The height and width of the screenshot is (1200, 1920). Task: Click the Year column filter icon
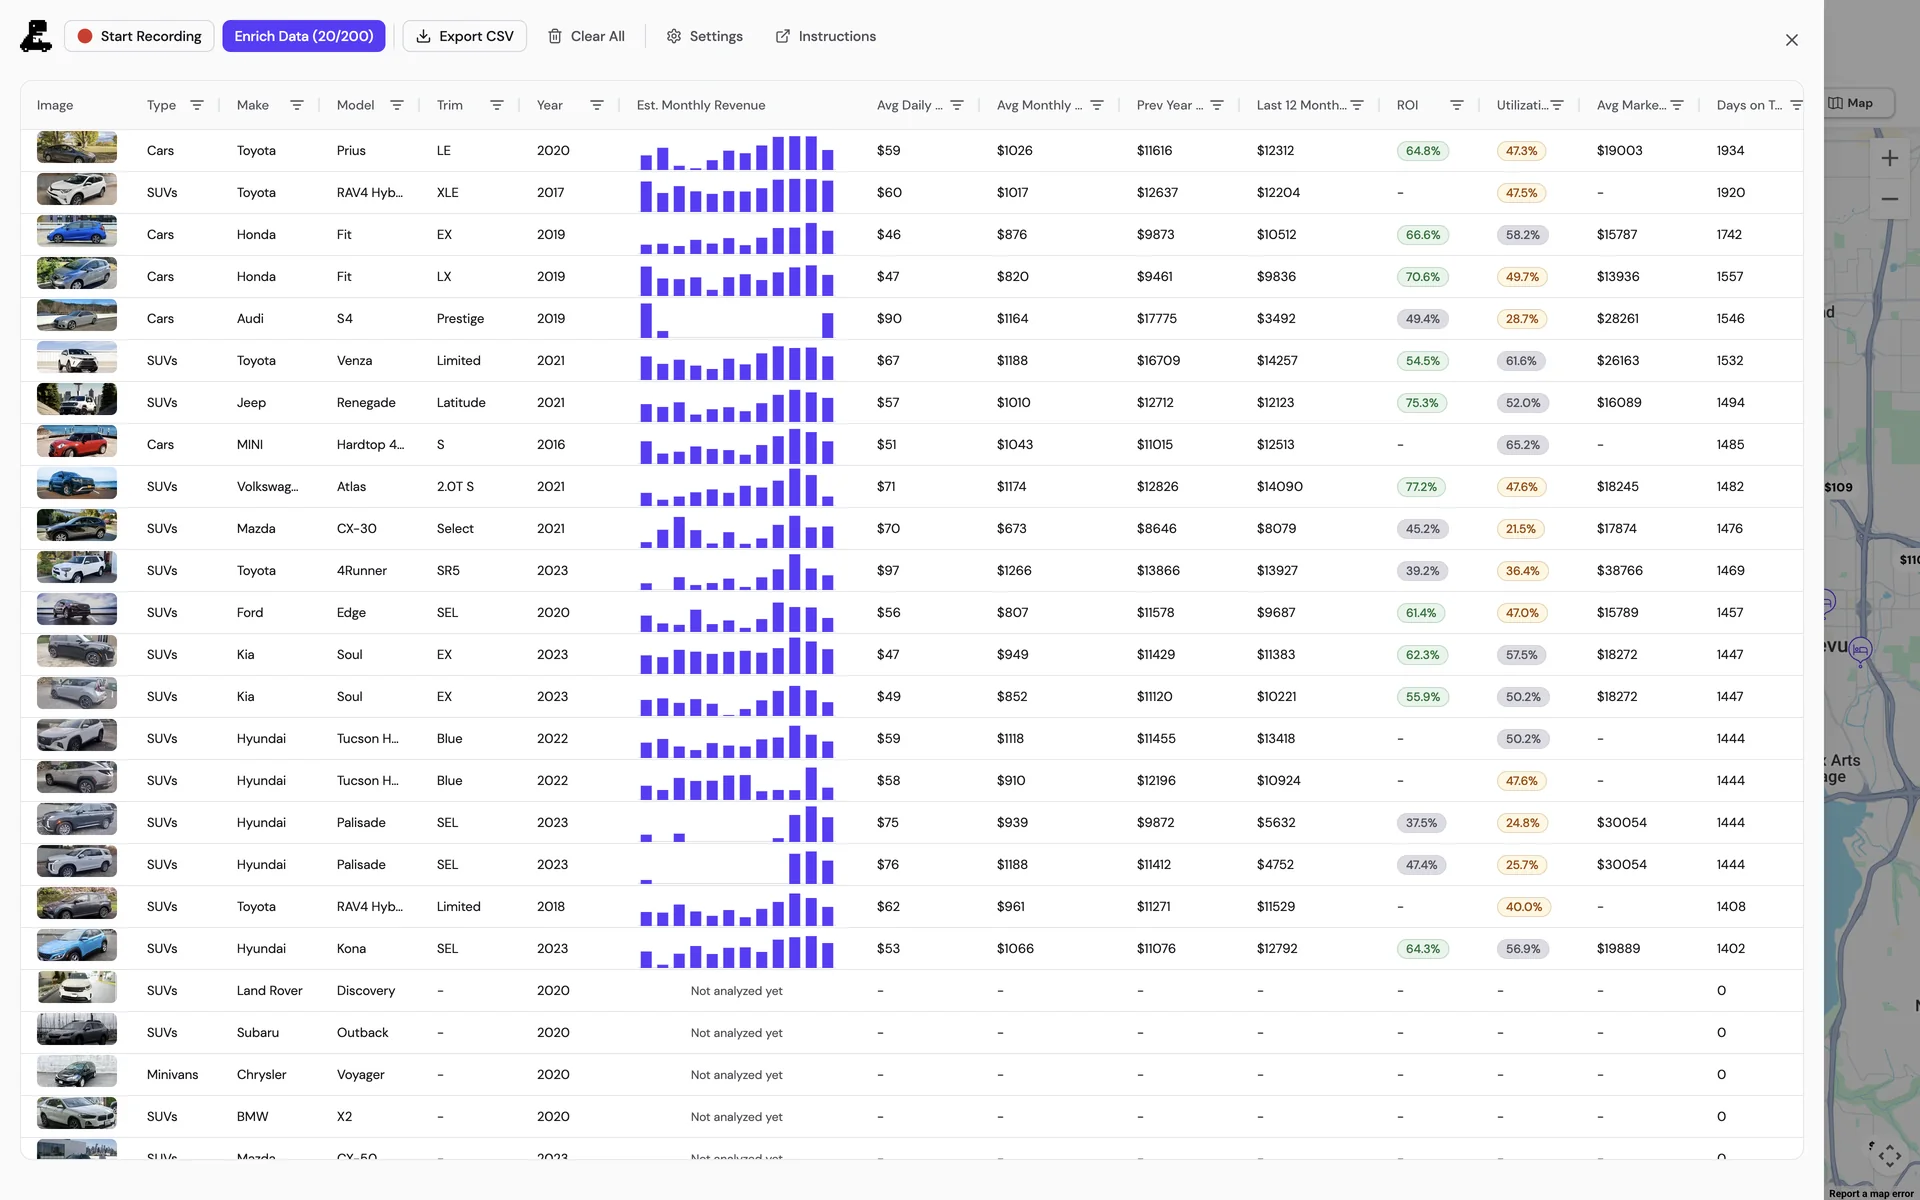point(597,105)
